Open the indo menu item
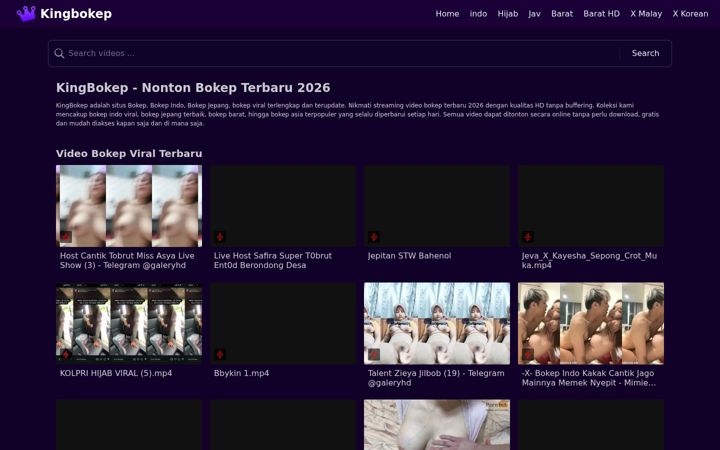 tap(478, 14)
